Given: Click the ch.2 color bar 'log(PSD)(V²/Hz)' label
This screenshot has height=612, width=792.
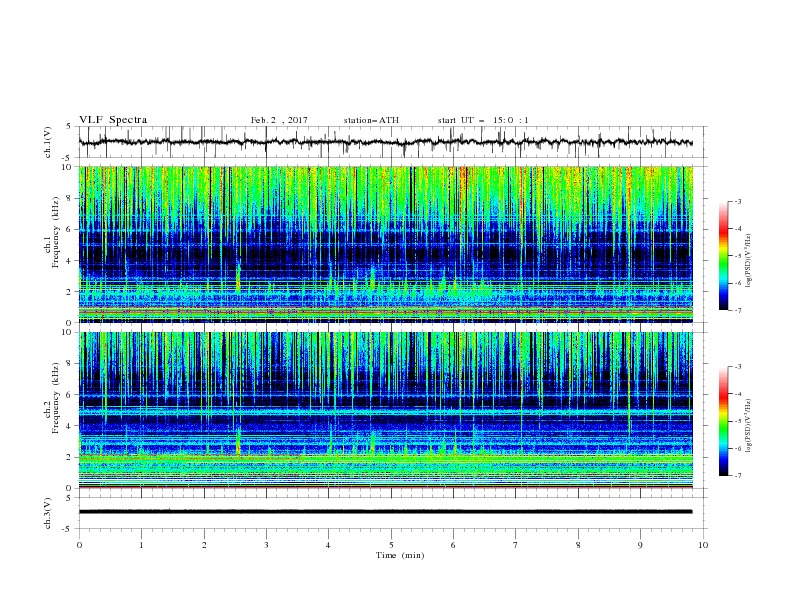Looking at the screenshot, I should [x=749, y=426].
